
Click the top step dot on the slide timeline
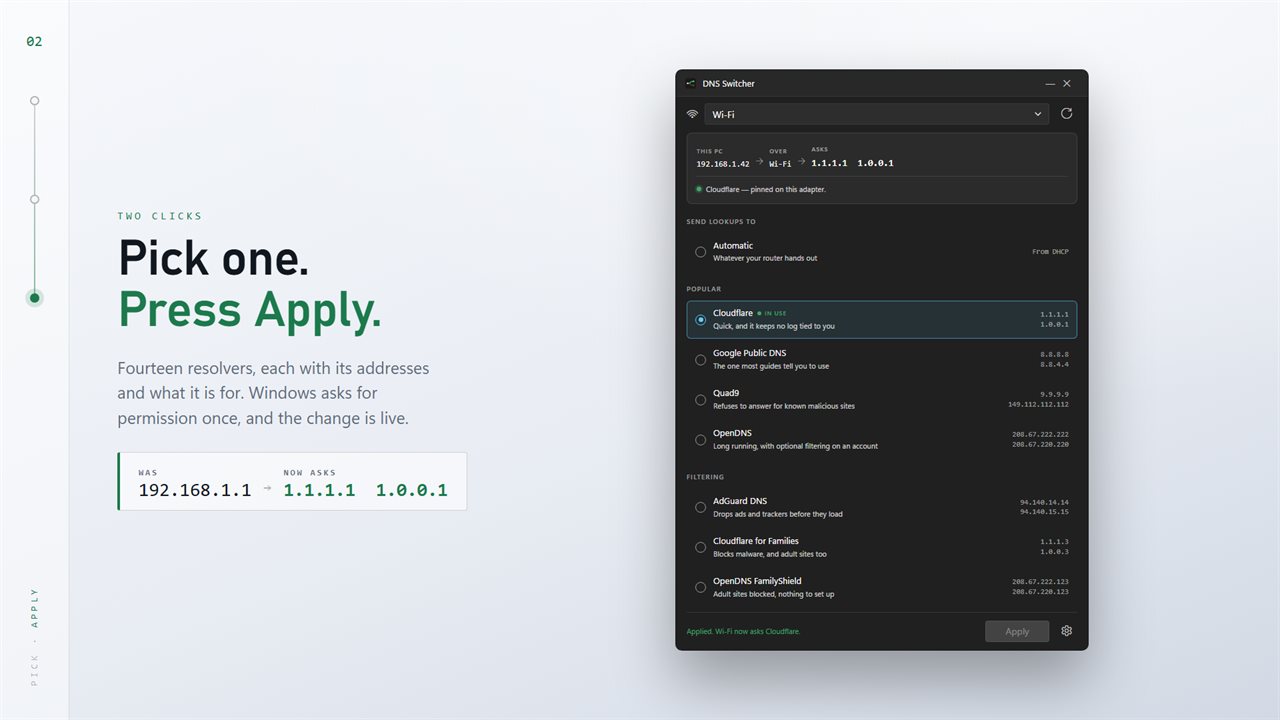coord(35,101)
